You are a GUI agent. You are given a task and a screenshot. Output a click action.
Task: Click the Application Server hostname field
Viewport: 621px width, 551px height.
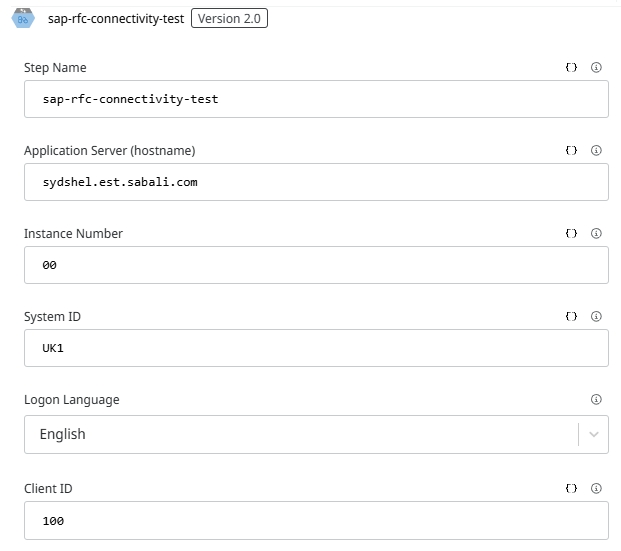[x=316, y=183]
